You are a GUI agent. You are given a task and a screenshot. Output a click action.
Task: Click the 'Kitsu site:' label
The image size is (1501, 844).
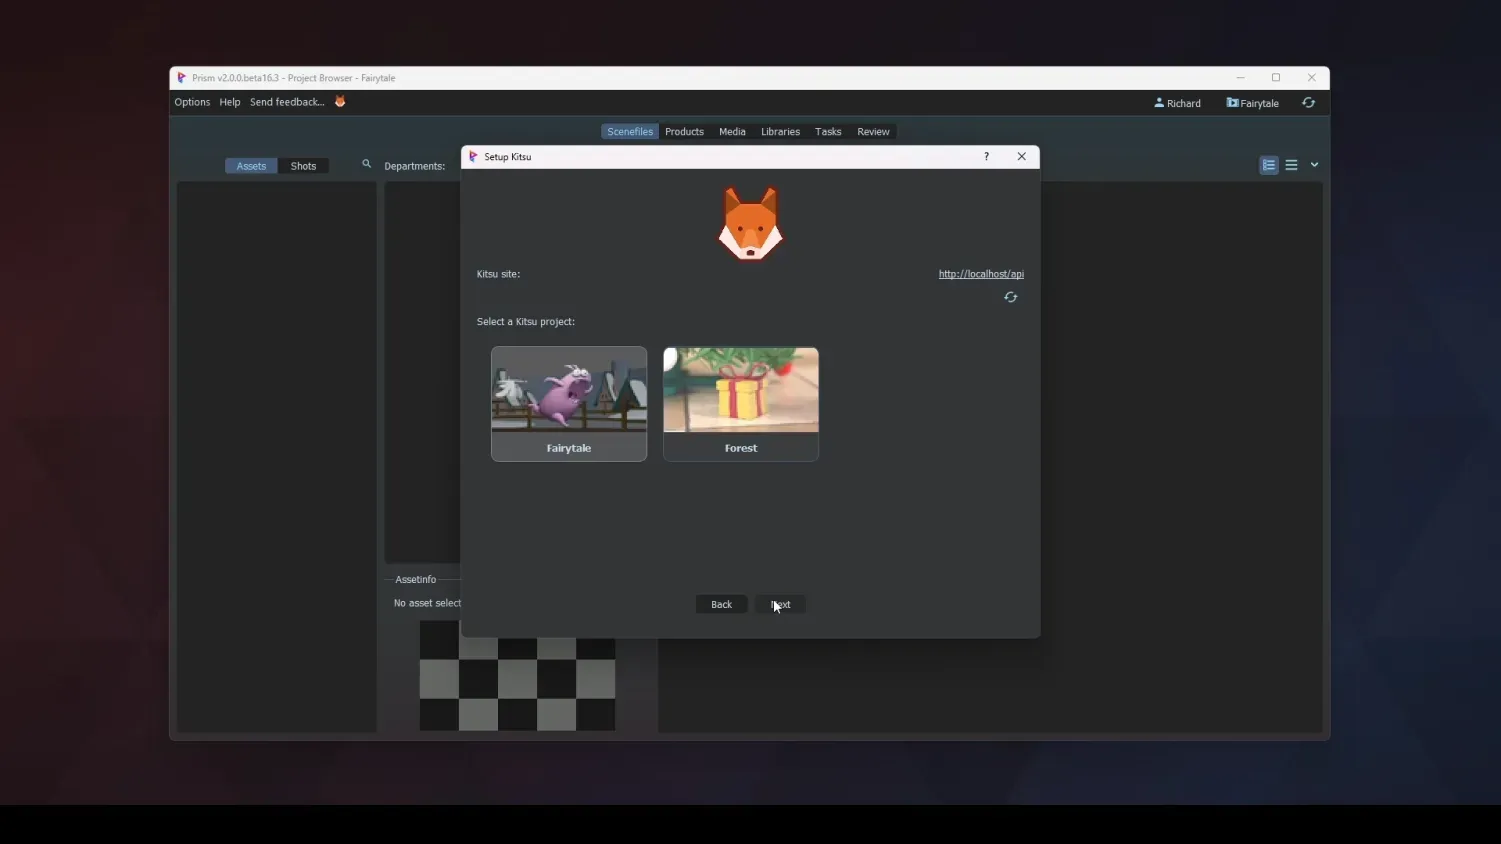pyautogui.click(x=498, y=274)
